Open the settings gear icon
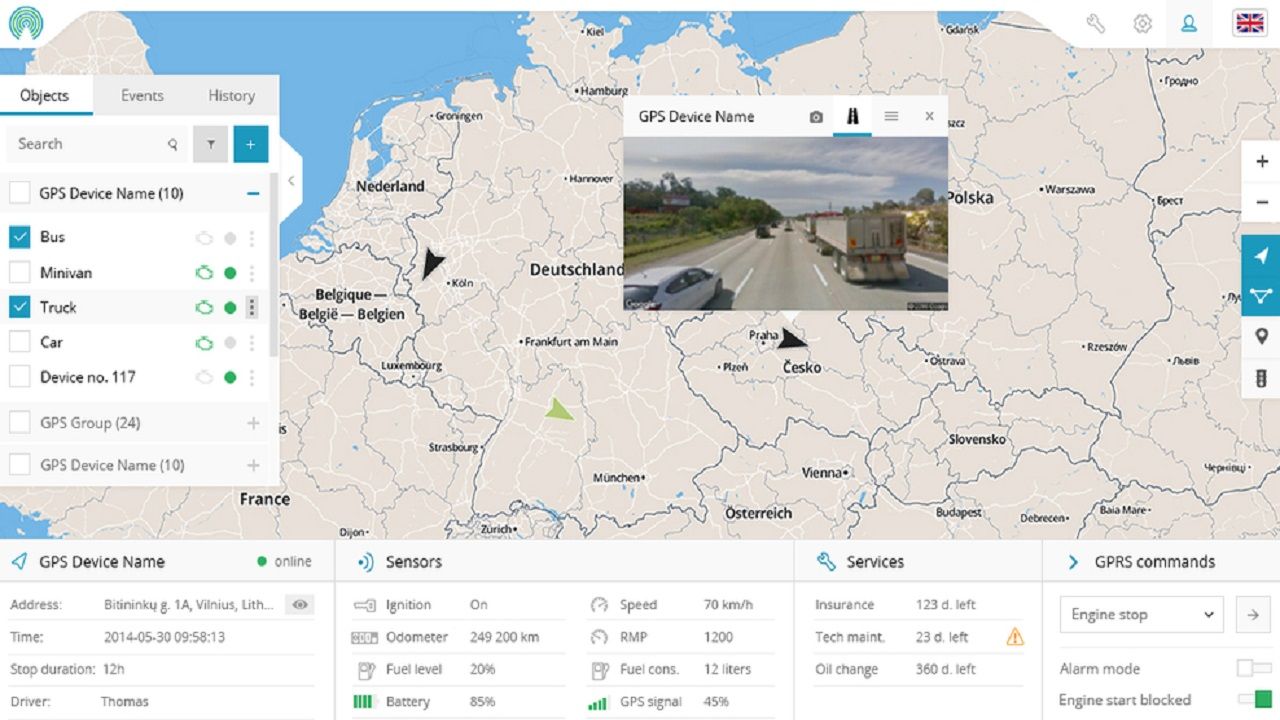 pyautogui.click(x=1142, y=24)
